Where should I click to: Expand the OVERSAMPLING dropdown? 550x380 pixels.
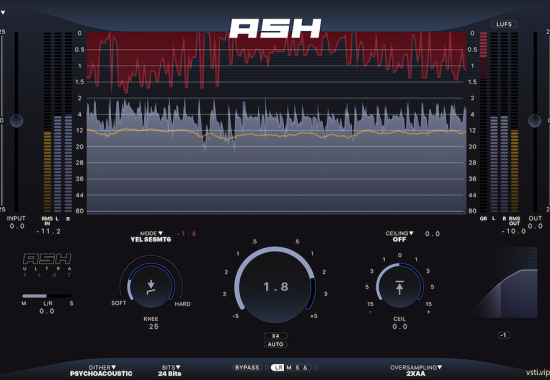point(416,371)
